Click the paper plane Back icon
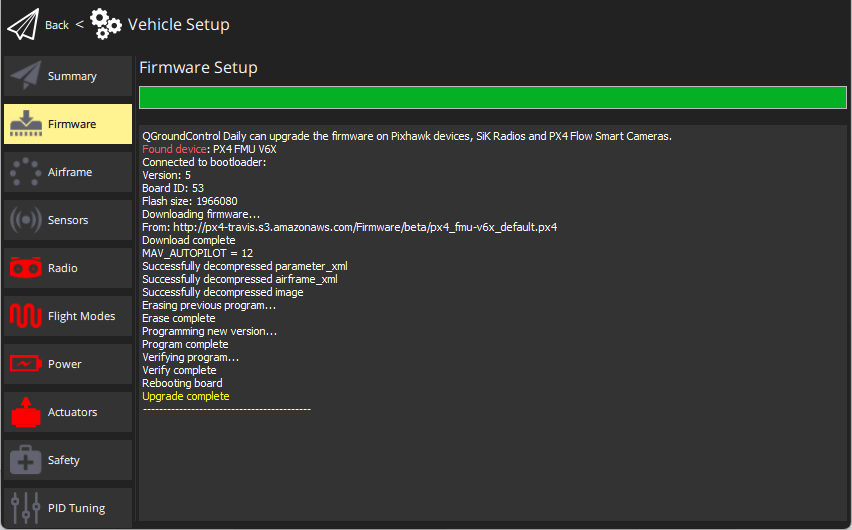The image size is (852, 530). pyautogui.click(x=22, y=24)
